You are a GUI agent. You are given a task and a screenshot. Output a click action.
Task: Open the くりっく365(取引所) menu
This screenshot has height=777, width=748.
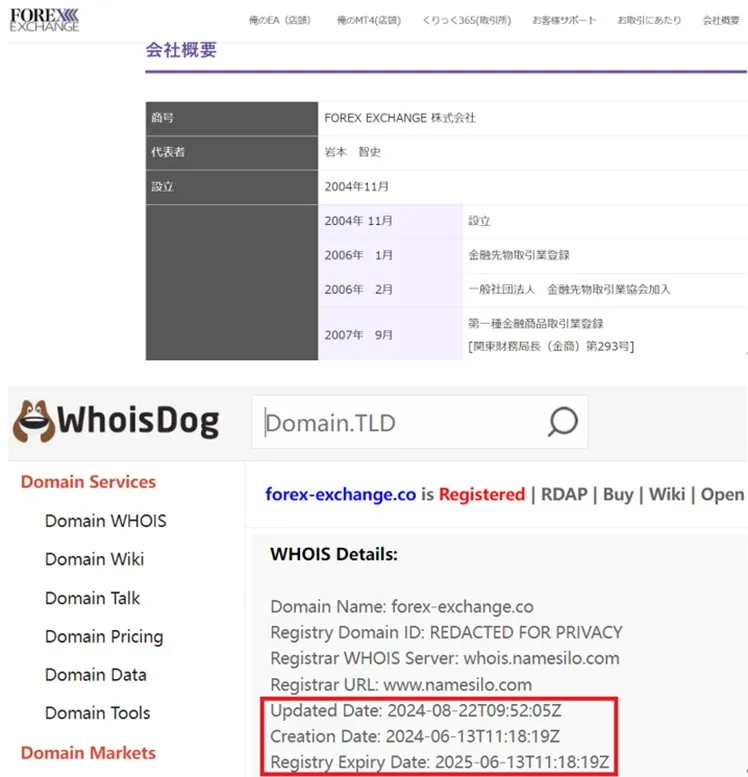pos(466,20)
